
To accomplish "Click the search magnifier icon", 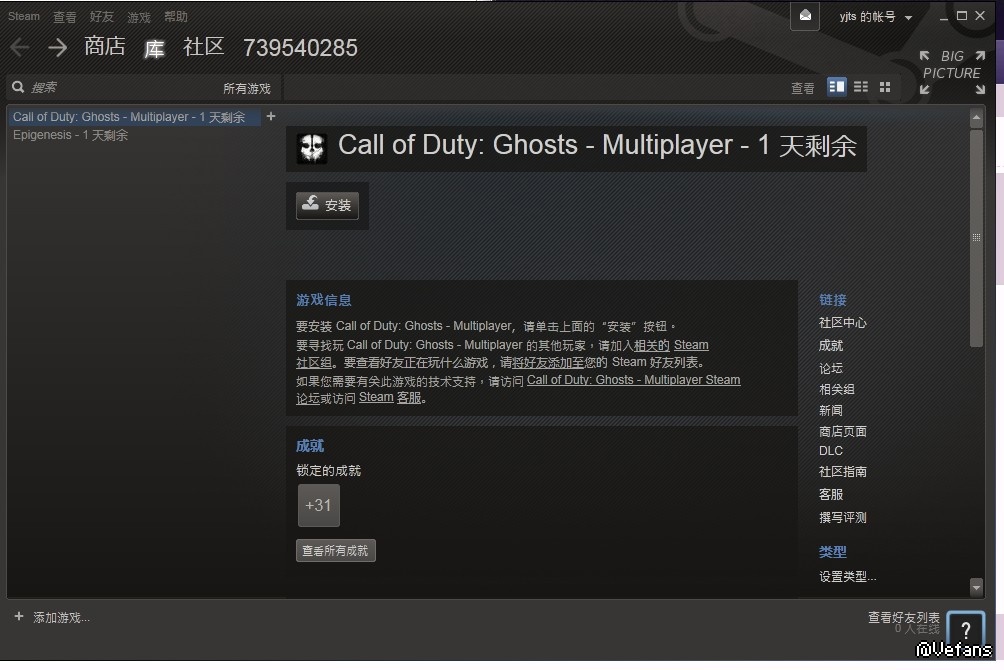I will (18, 87).
